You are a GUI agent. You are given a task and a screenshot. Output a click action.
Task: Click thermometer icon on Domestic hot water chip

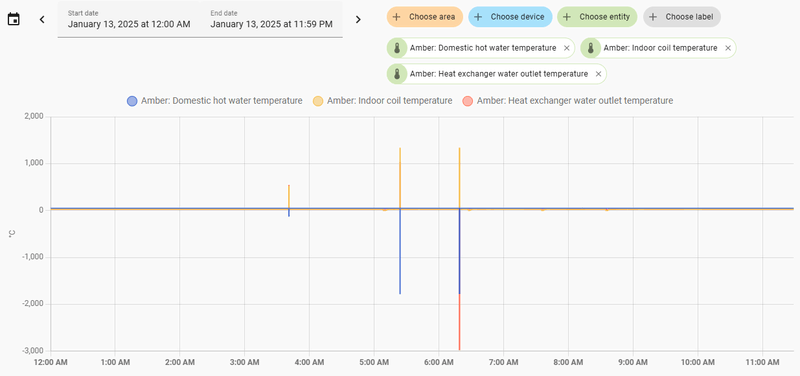pos(396,48)
